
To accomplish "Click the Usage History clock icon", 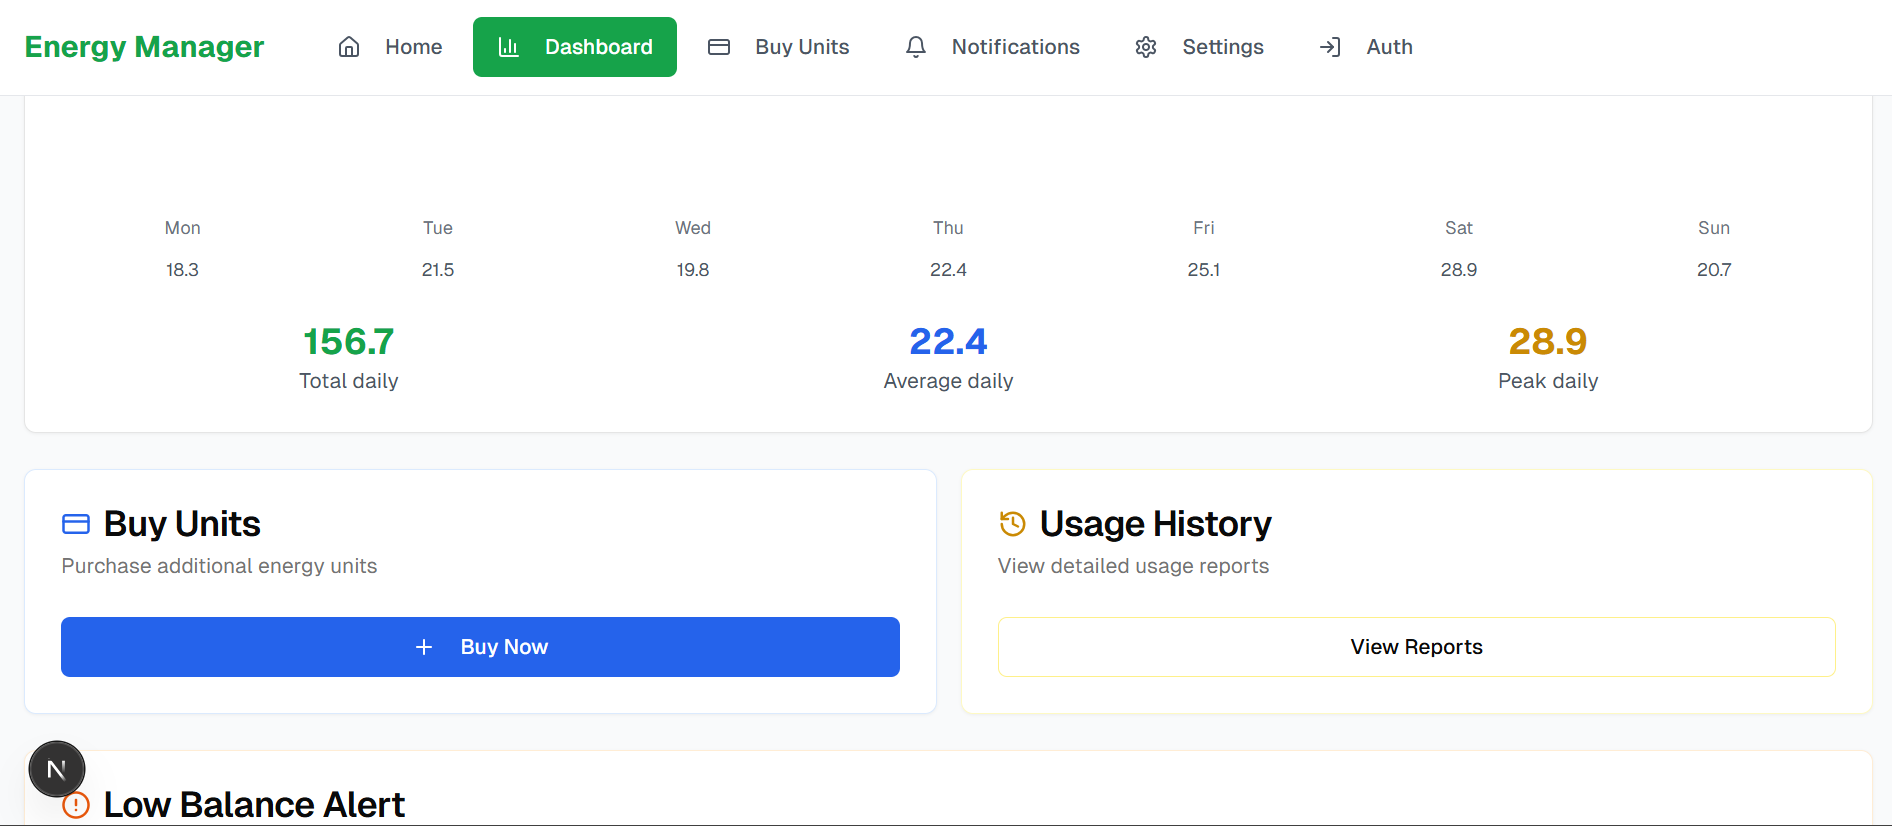I will tap(1012, 524).
